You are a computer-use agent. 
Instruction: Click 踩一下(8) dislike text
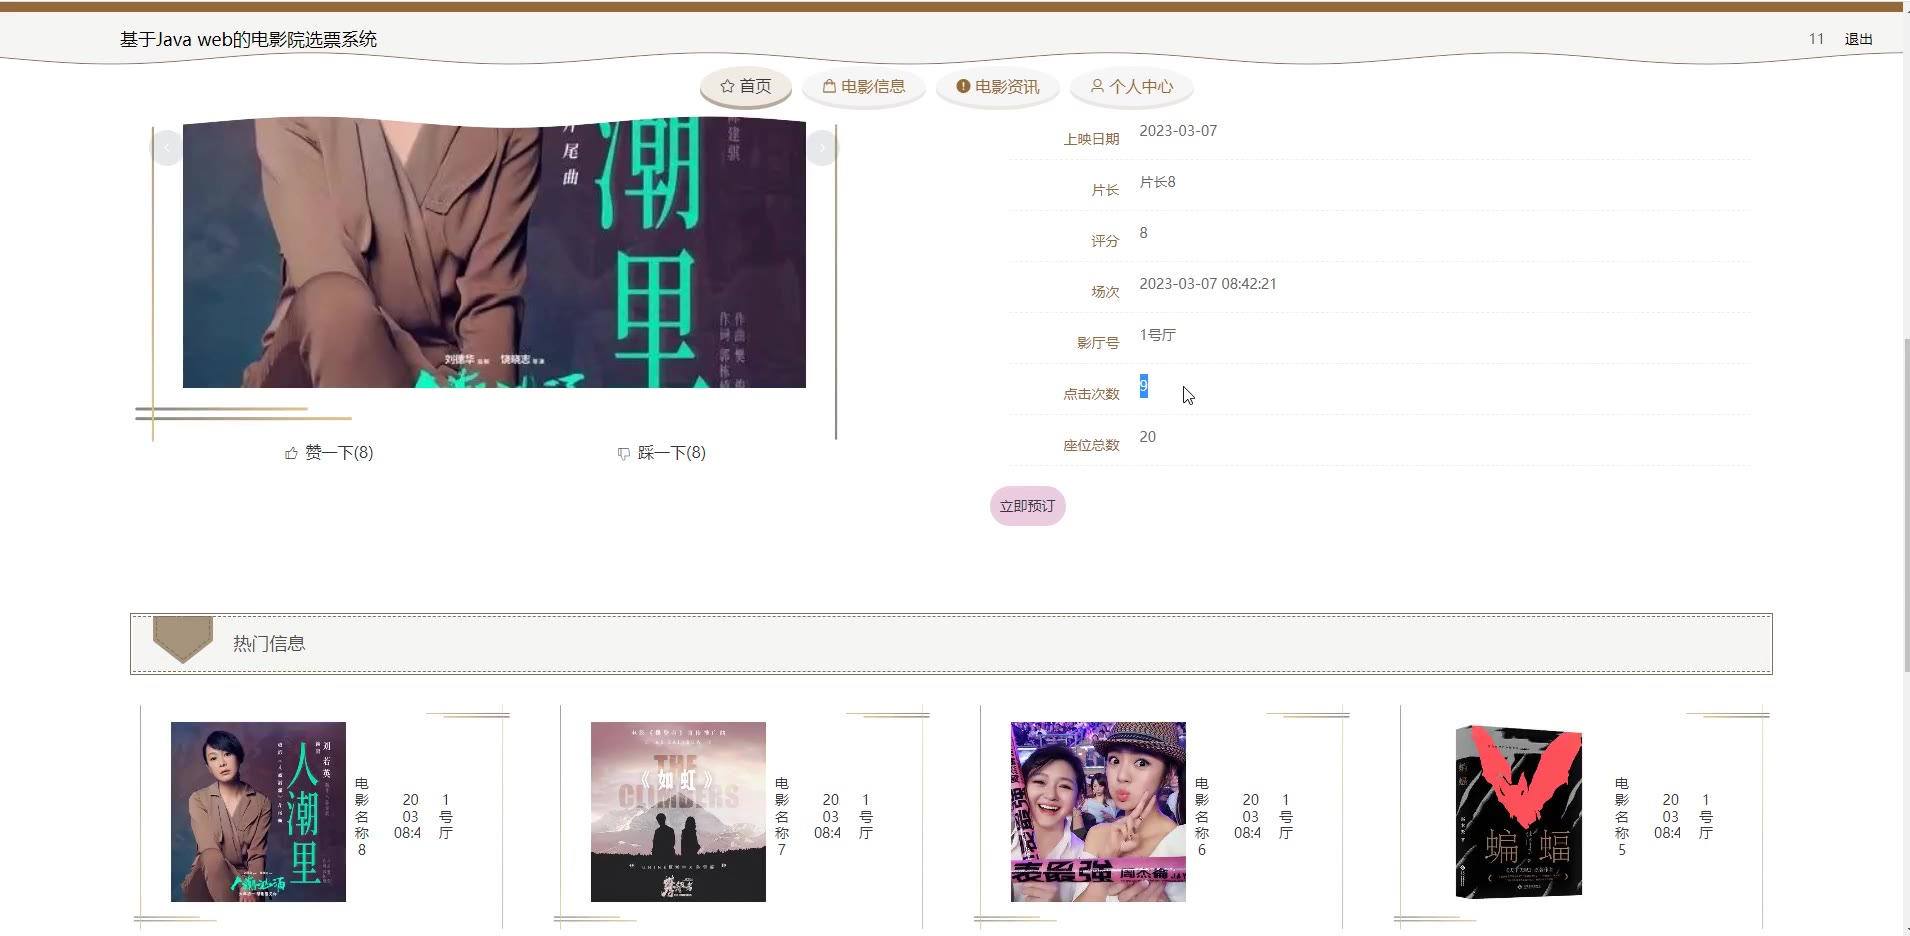[672, 453]
